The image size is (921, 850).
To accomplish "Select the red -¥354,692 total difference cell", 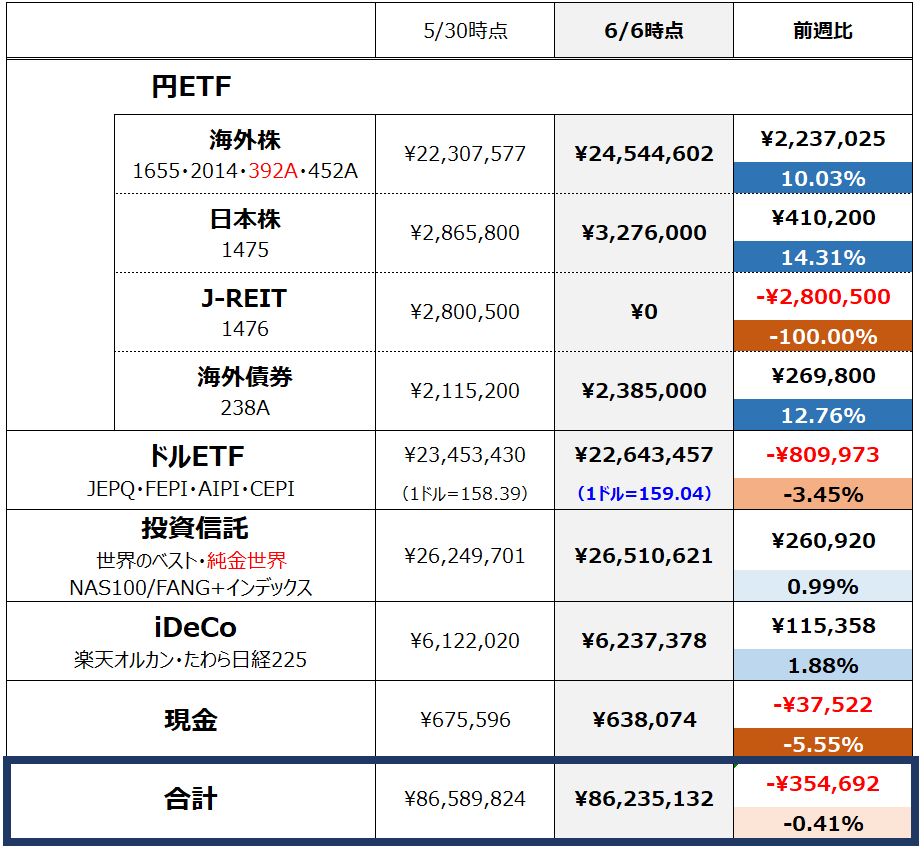I will coord(822,784).
